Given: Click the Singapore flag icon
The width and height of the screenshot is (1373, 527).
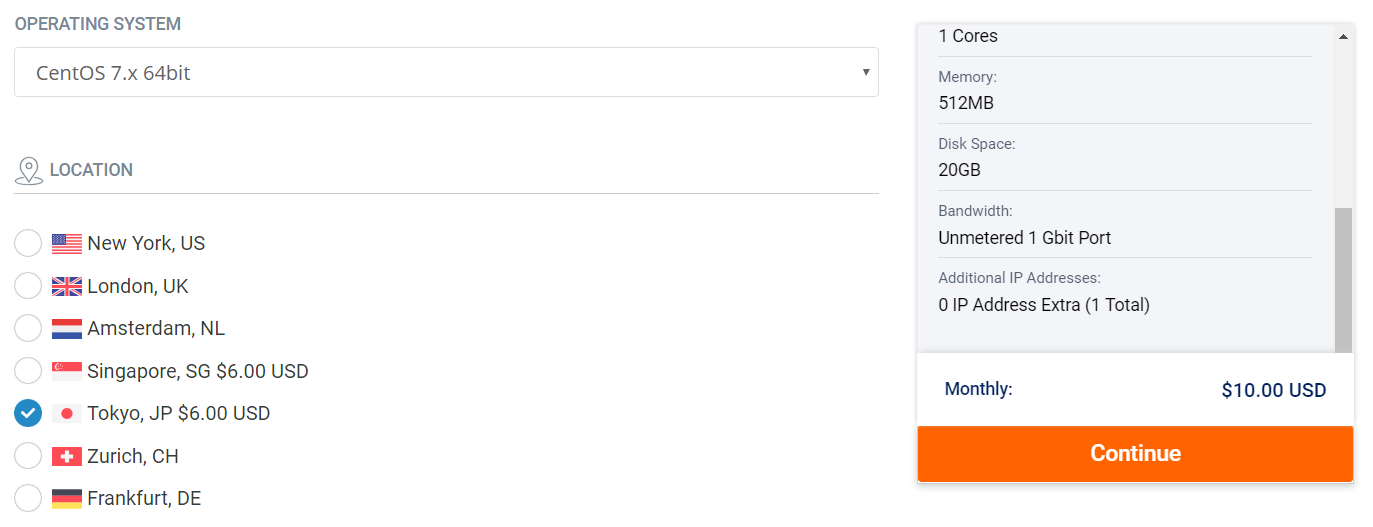Looking at the screenshot, I should [67, 371].
